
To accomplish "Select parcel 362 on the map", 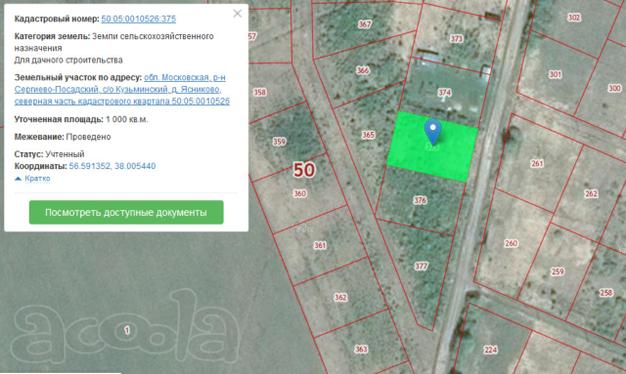I will click(341, 297).
